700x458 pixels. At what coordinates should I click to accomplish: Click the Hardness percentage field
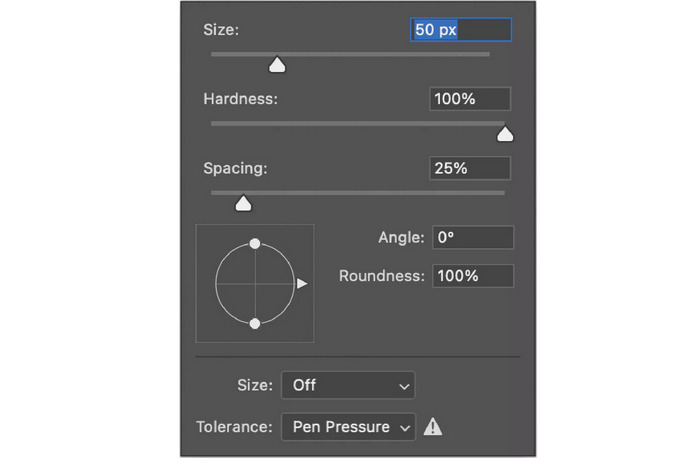(x=470, y=99)
